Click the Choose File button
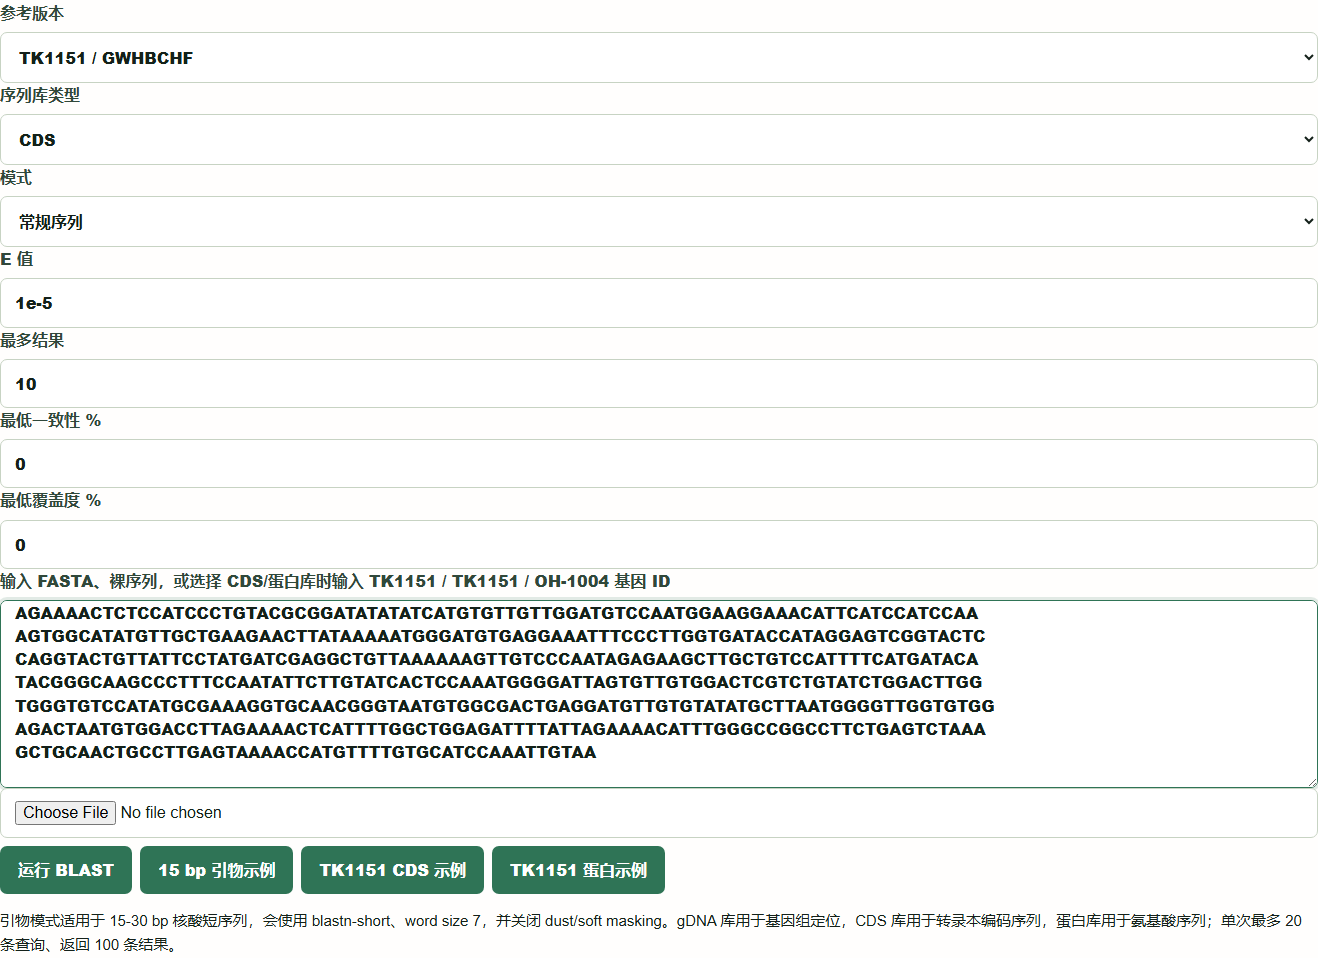The height and width of the screenshot is (958, 1318). pos(66,813)
